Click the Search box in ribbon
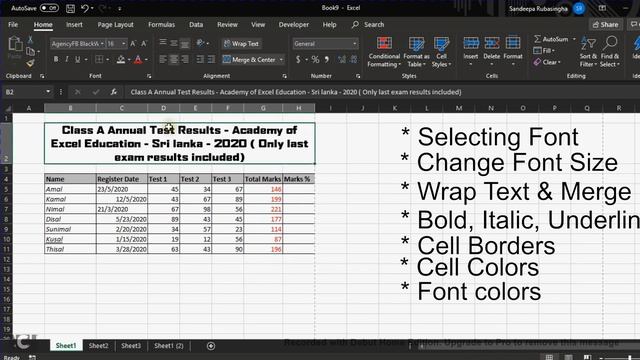The image size is (640, 360). (x=368, y=24)
